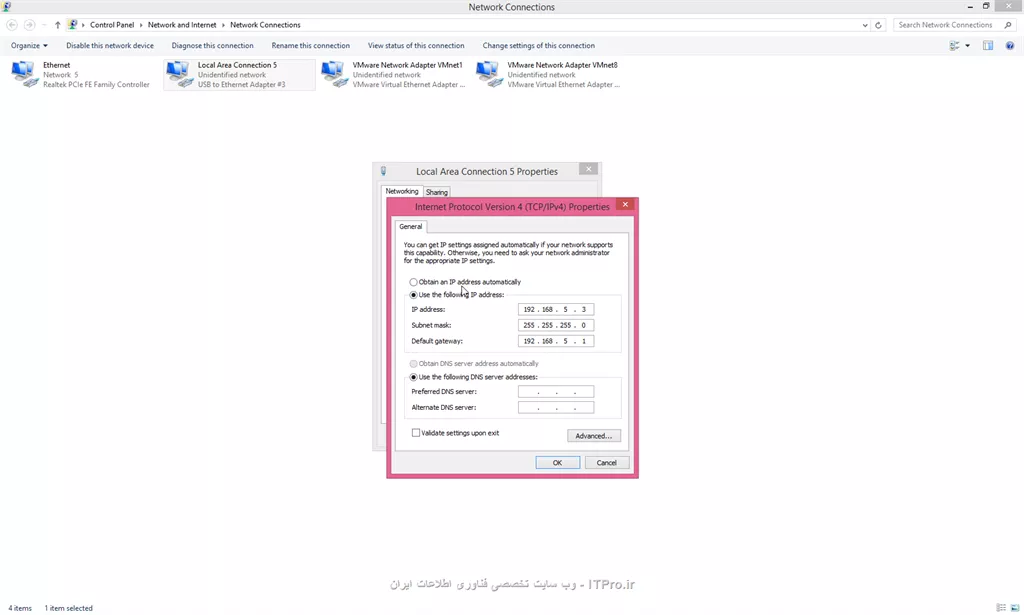Click the Preferred DNS server field
The width and height of the screenshot is (1024, 615).
(556, 392)
